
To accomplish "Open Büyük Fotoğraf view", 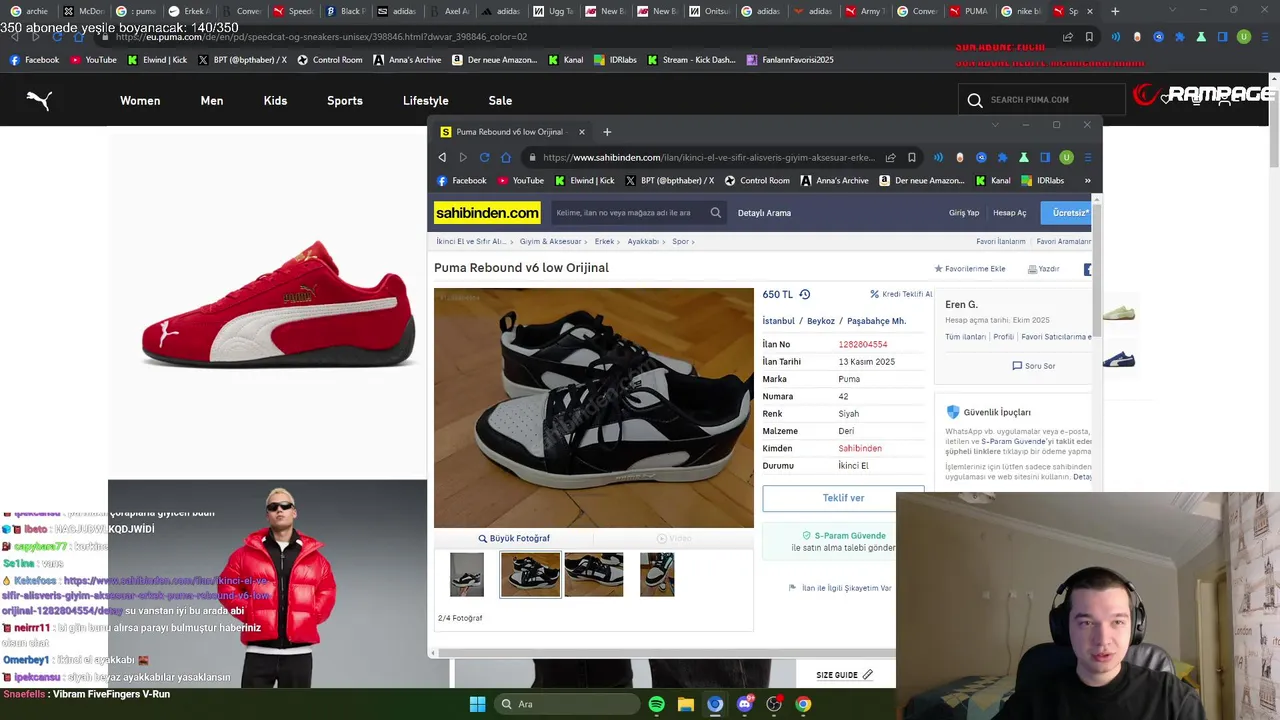I will (x=514, y=538).
